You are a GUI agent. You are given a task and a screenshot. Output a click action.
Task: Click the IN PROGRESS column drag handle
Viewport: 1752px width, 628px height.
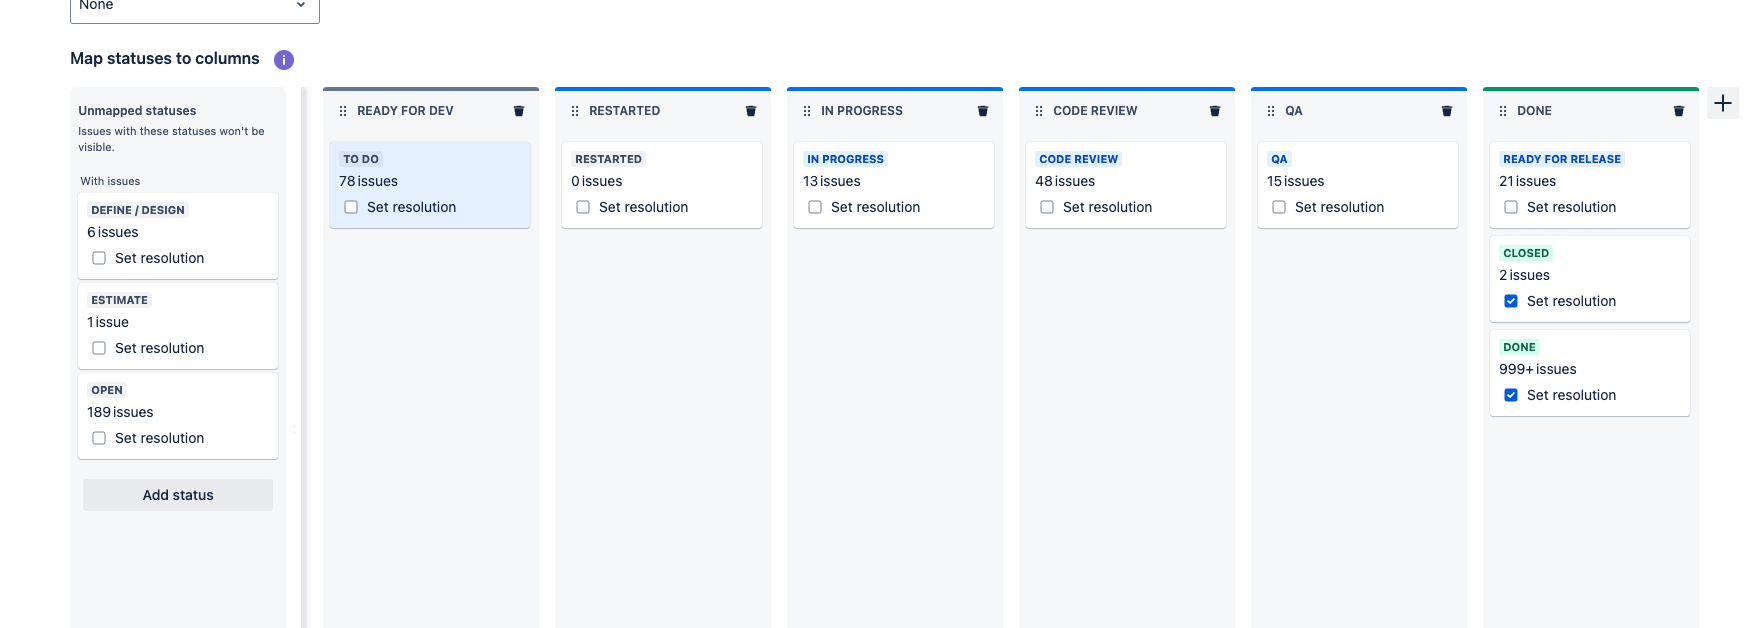click(x=807, y=111)
